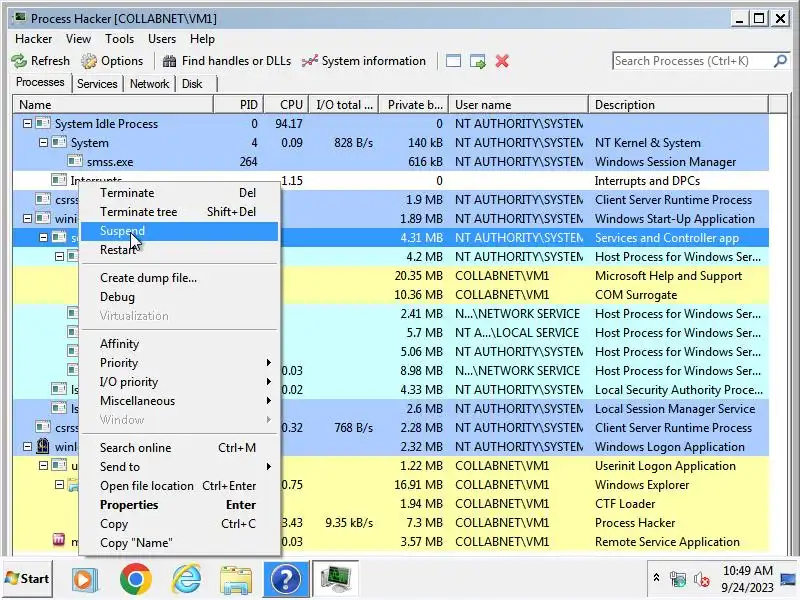Show hidden tray icons arrow

click(x=657, y=578)
